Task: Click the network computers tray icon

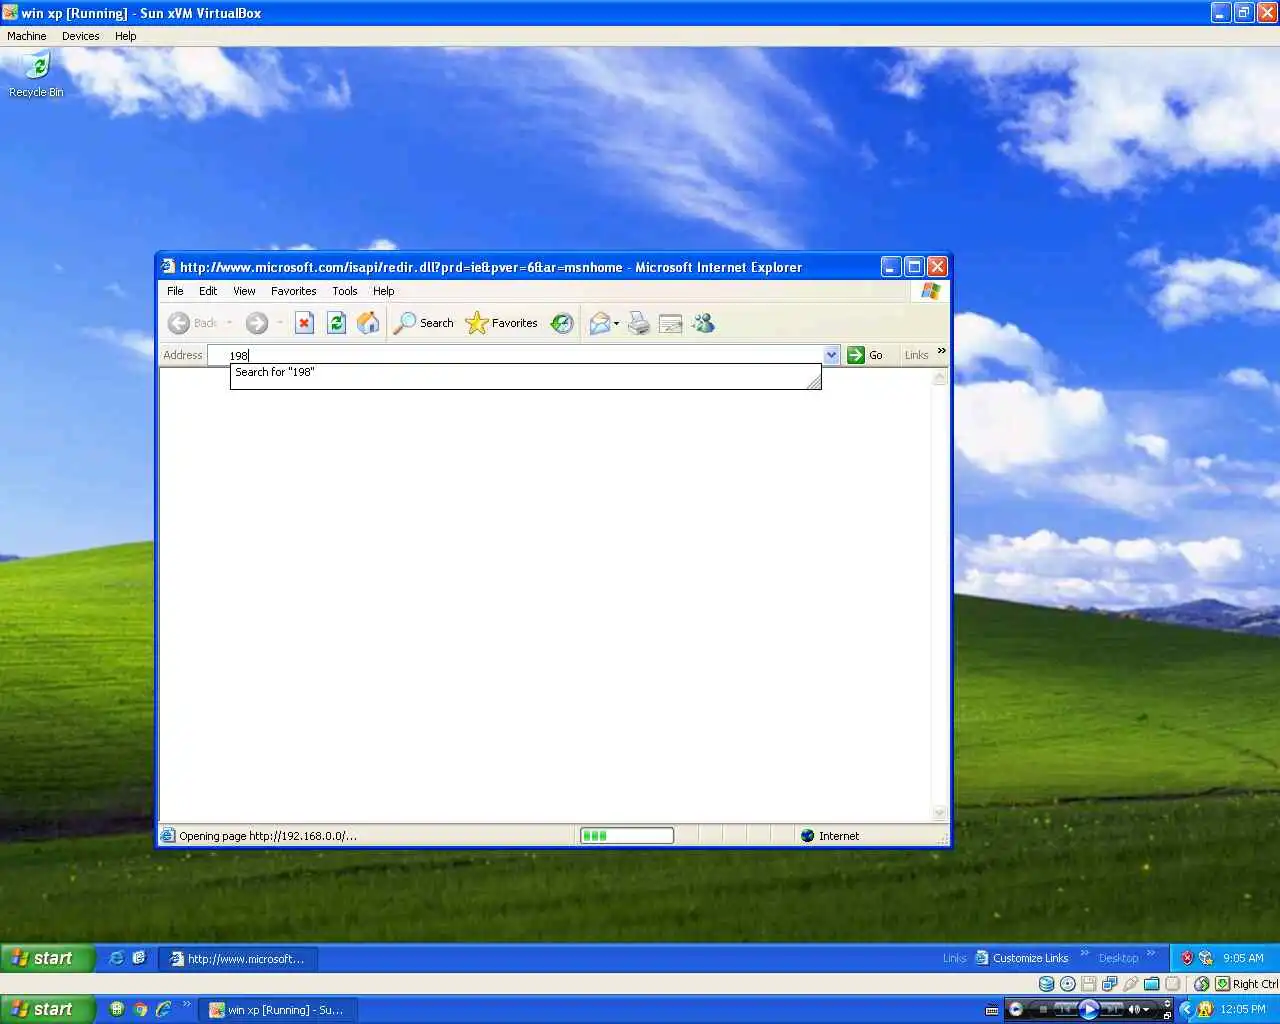Action: pyautogui.click(x=1206, y=958)
